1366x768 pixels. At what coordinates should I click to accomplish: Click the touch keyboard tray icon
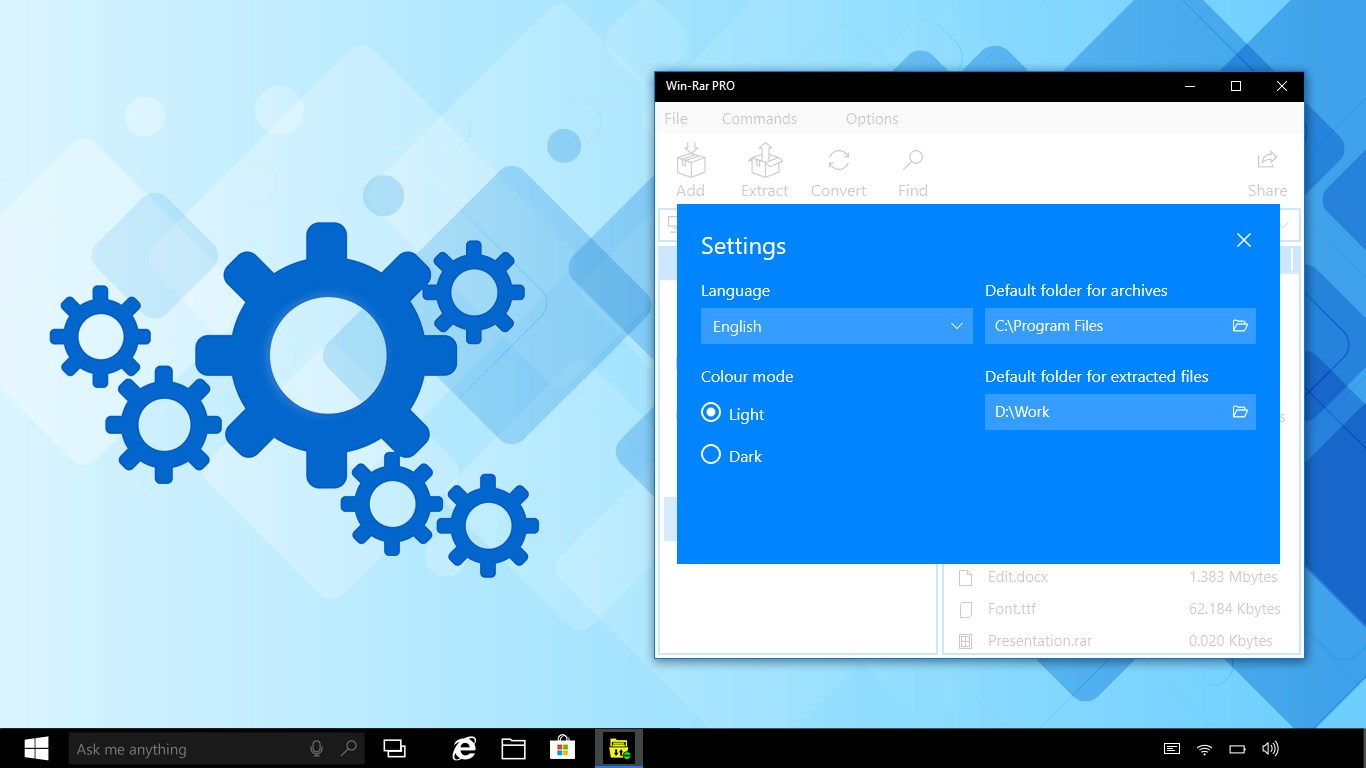pos(1172,749)
